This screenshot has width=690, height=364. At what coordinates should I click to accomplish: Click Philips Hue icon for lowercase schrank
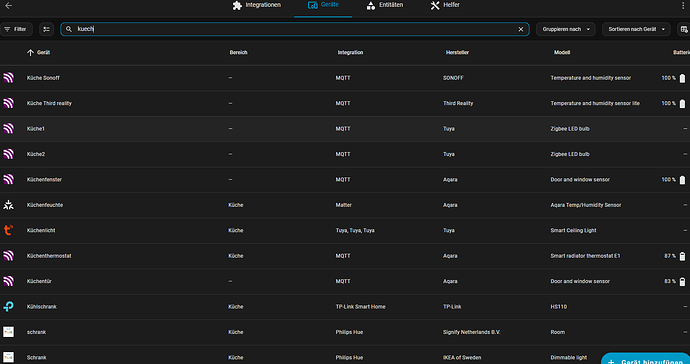click(x=8, y=332)
